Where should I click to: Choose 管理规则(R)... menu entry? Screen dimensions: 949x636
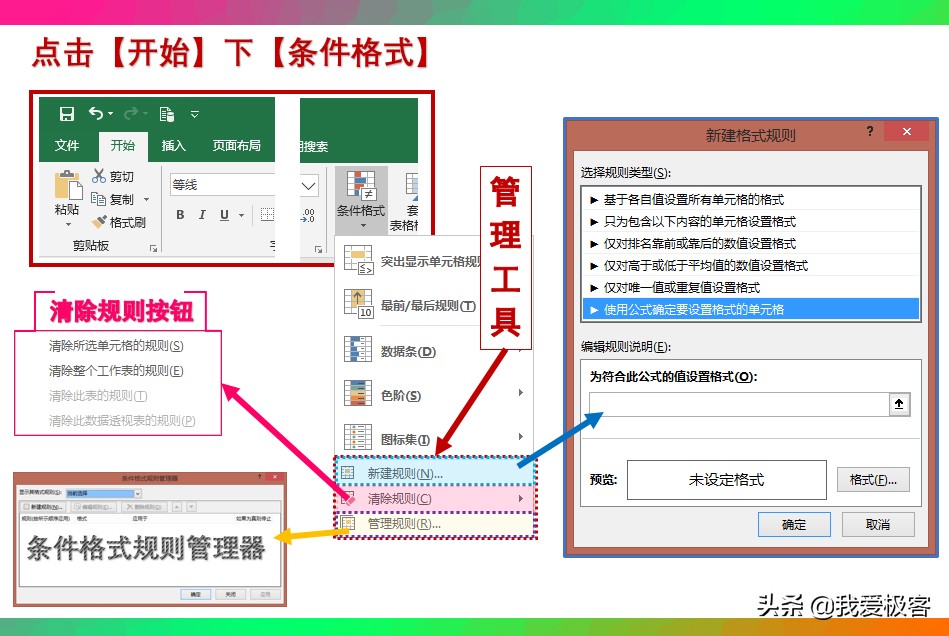click(x=435, y=524)
